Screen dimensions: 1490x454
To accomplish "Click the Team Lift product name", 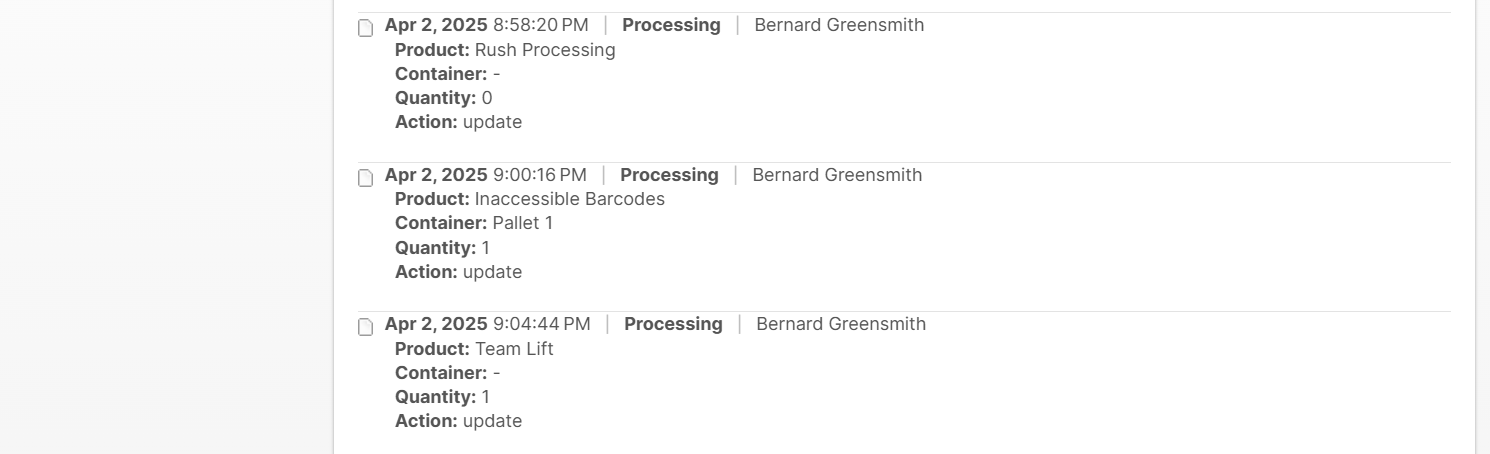I will (x=514, y=349).
